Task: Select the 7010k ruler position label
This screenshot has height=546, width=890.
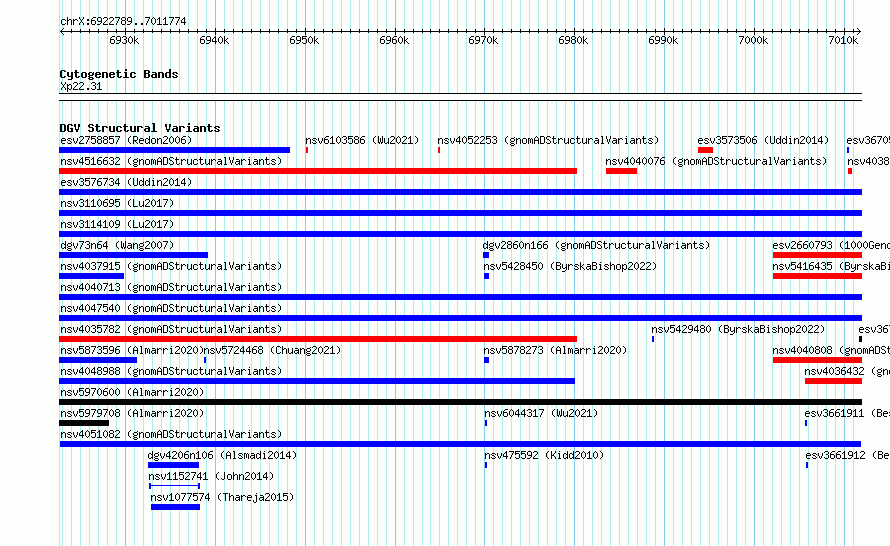Action: tap(843, 40)
